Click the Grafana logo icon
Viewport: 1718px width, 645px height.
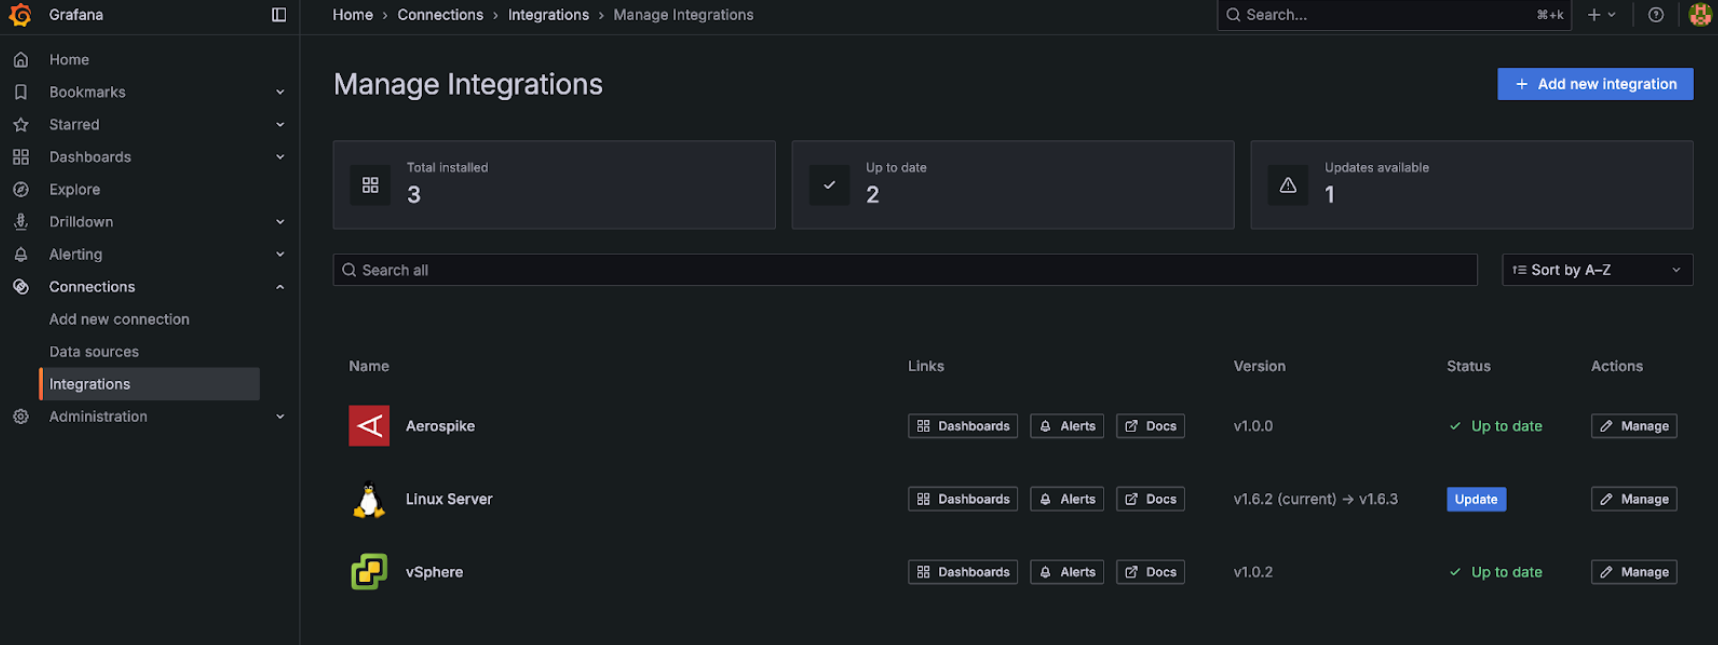click(20, 15)
